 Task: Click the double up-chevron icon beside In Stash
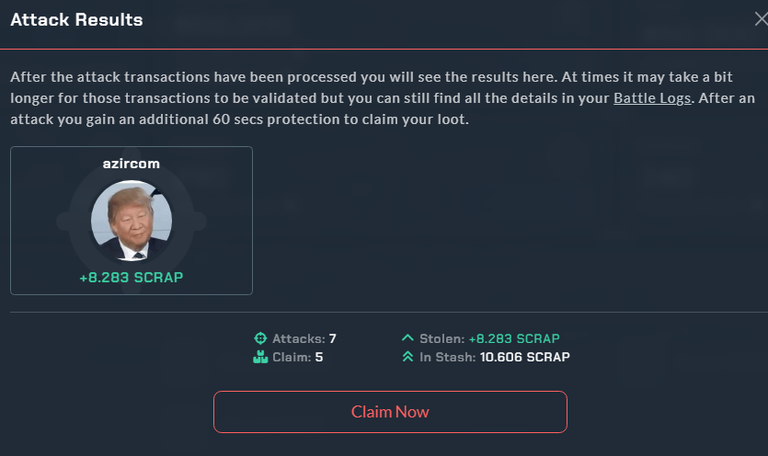point(408,357)
